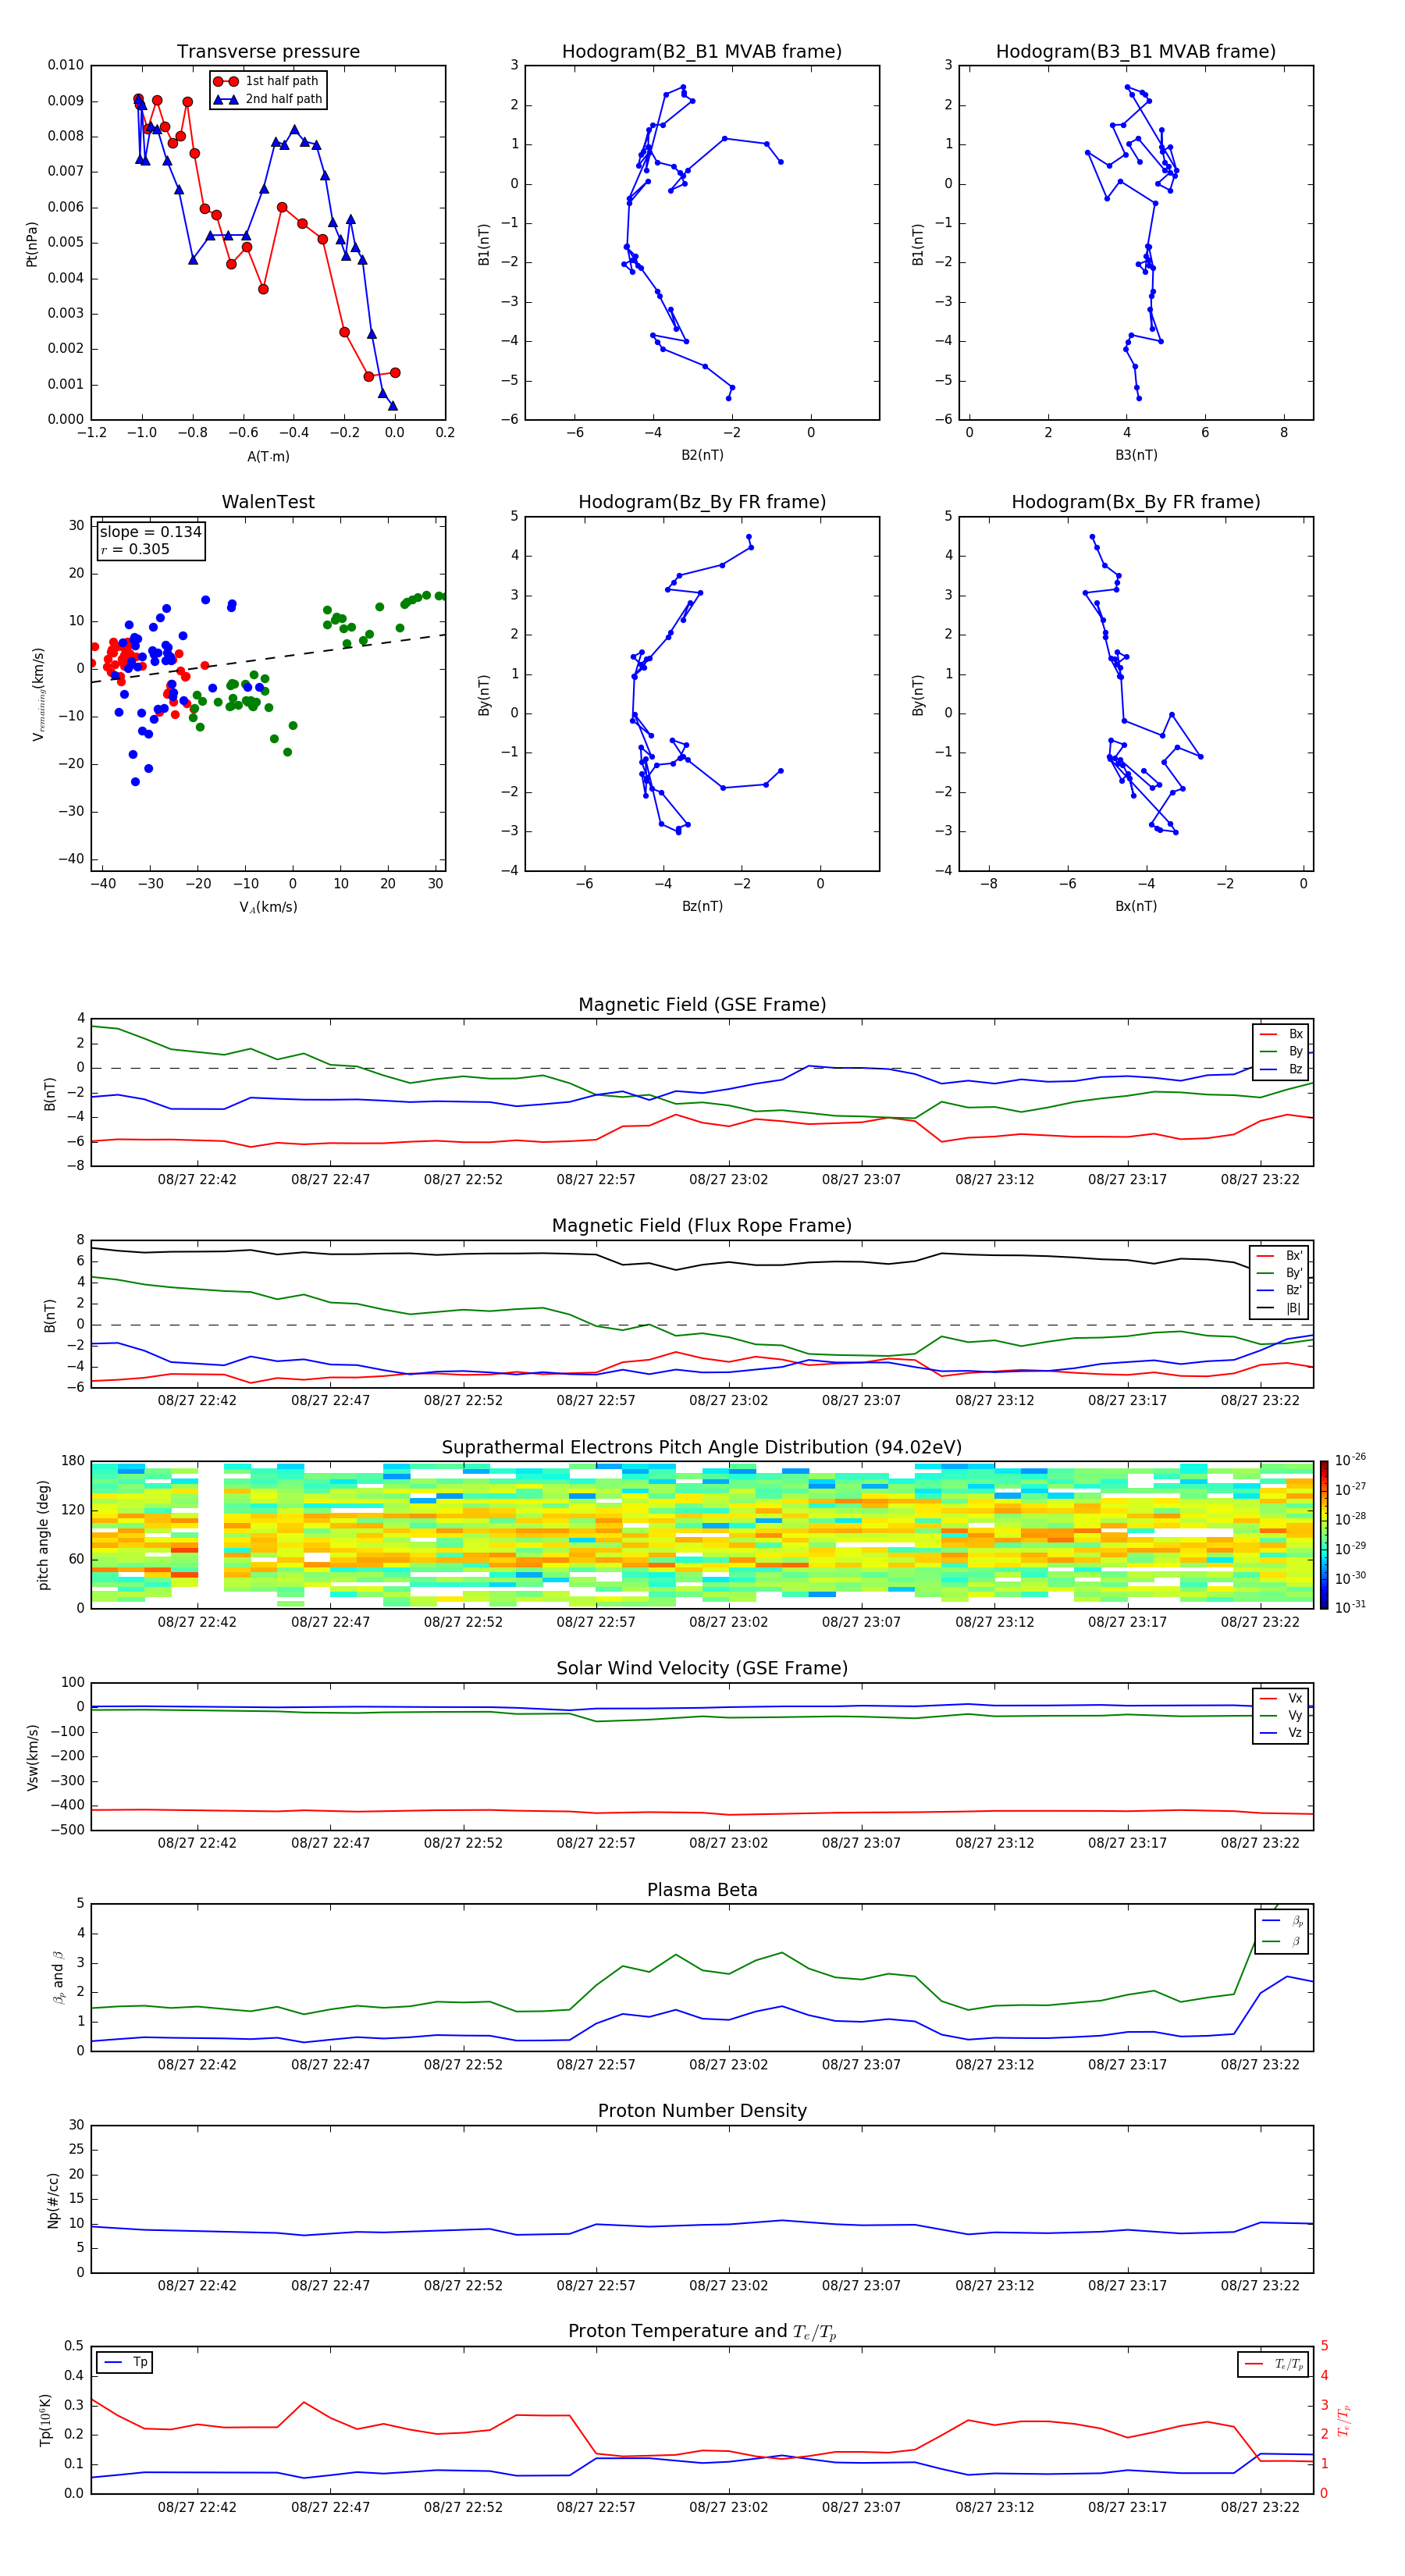
Task: Click the "Magnetic Field (Flux Rope Frame)" title
Action: click(x=702, y=1226)
